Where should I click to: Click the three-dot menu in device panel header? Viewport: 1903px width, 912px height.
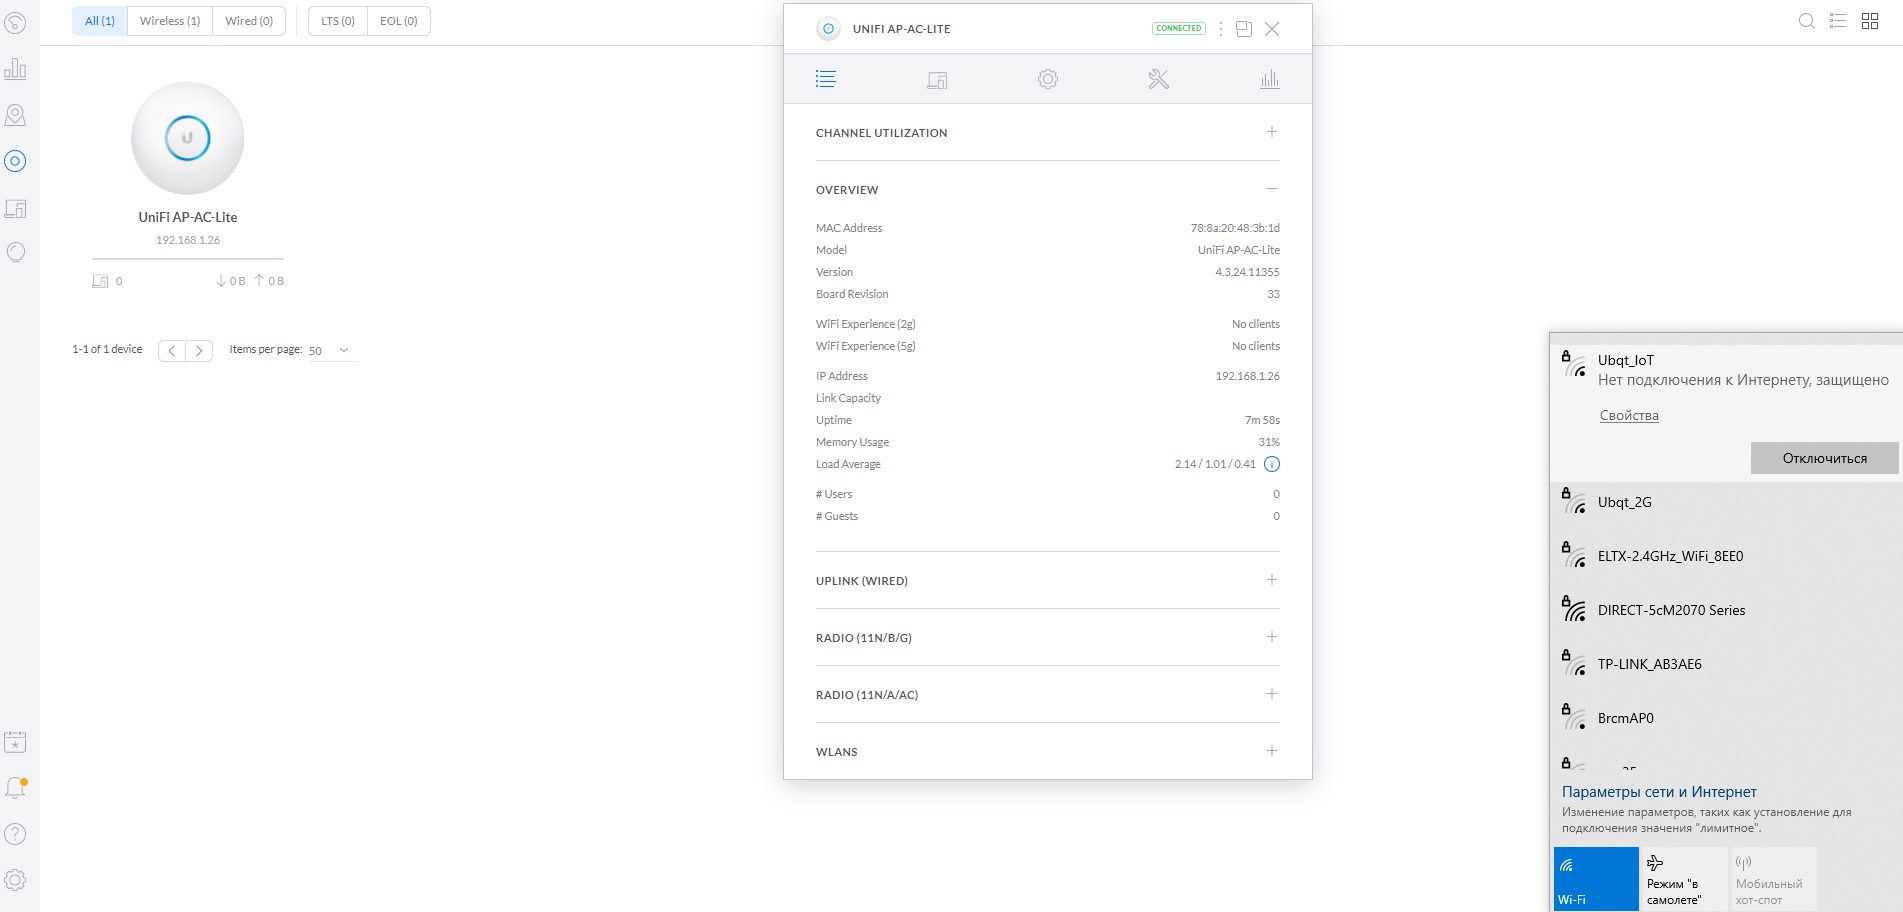(x=1221, y=29)
